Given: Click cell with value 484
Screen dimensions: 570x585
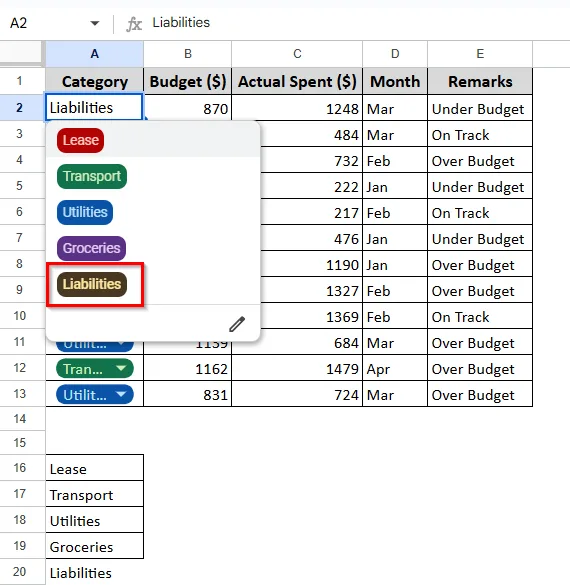Looking at the screenshot, I should (311, 134).
